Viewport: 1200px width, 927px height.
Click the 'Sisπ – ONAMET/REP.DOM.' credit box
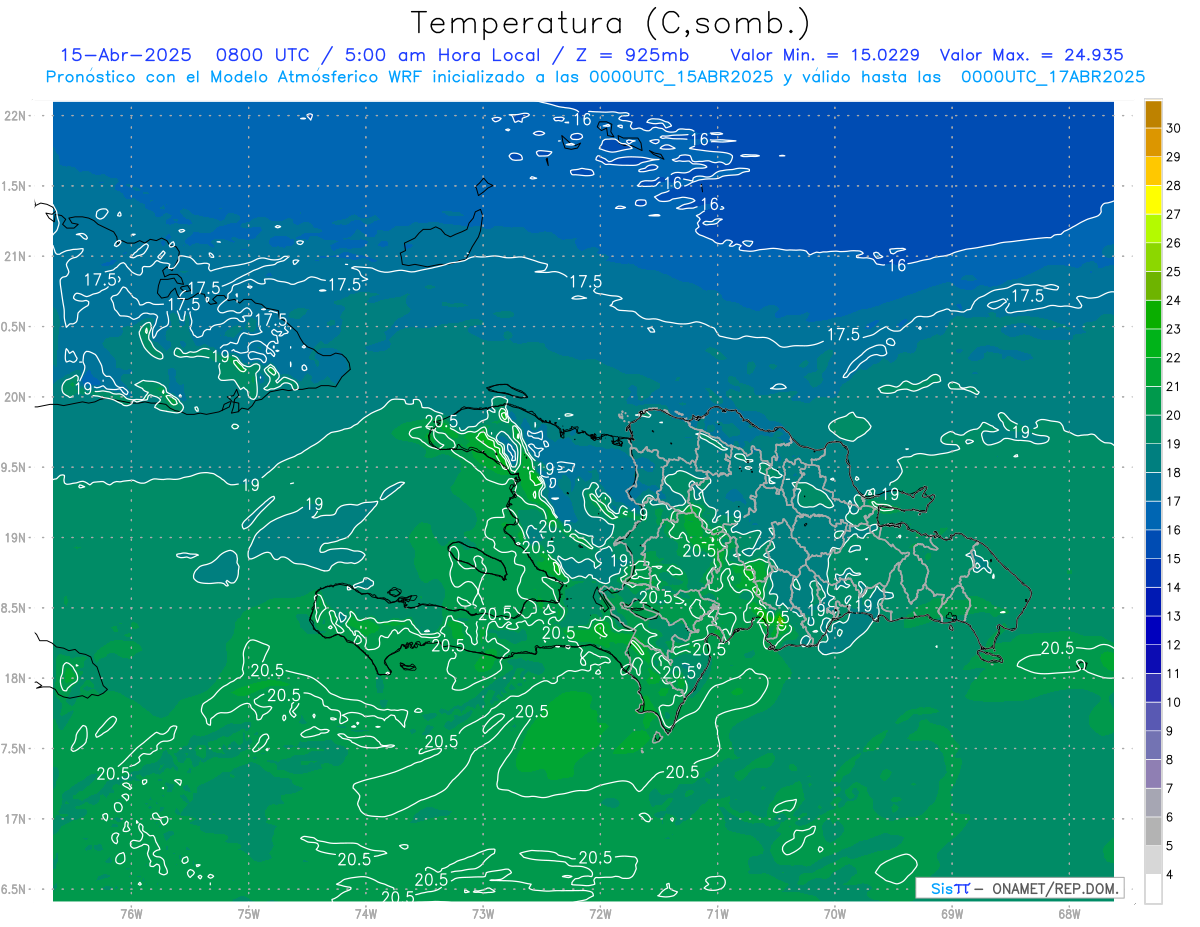1020,888
